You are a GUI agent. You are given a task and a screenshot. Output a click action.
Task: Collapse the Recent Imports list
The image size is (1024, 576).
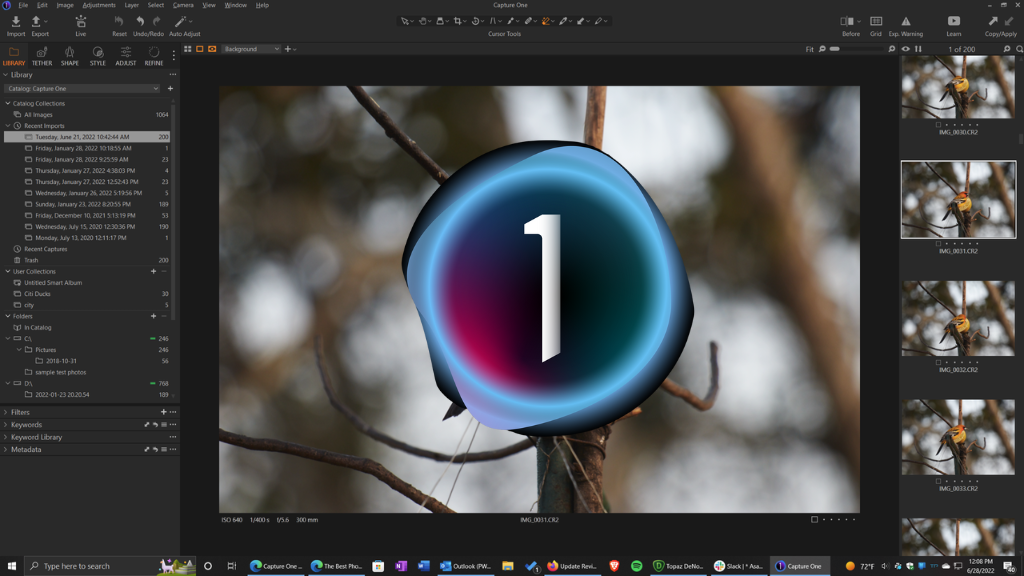pyautogui.click(x=8, y=126)
